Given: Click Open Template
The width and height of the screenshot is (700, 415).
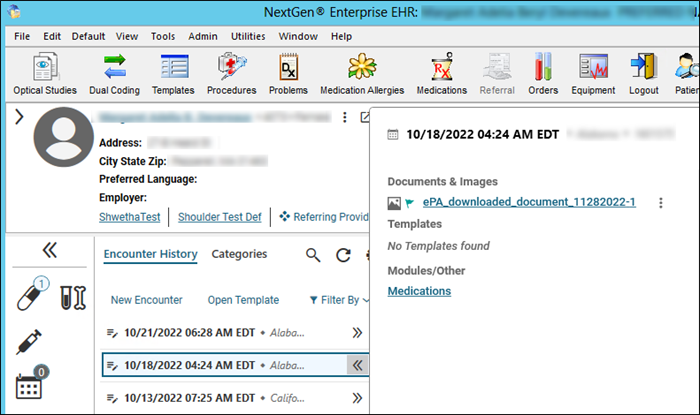Looking at the screenshot, I should click(243, 300).
